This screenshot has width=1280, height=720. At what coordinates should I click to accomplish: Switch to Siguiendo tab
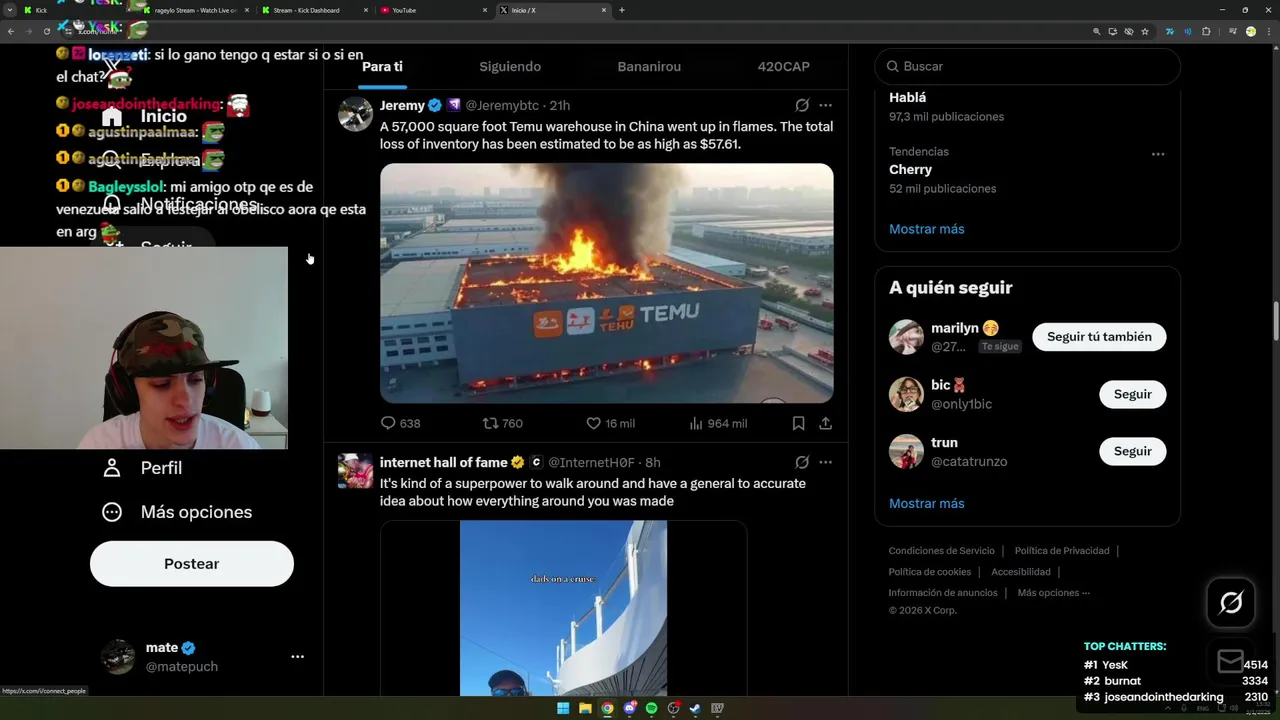[x=510, y=66]
